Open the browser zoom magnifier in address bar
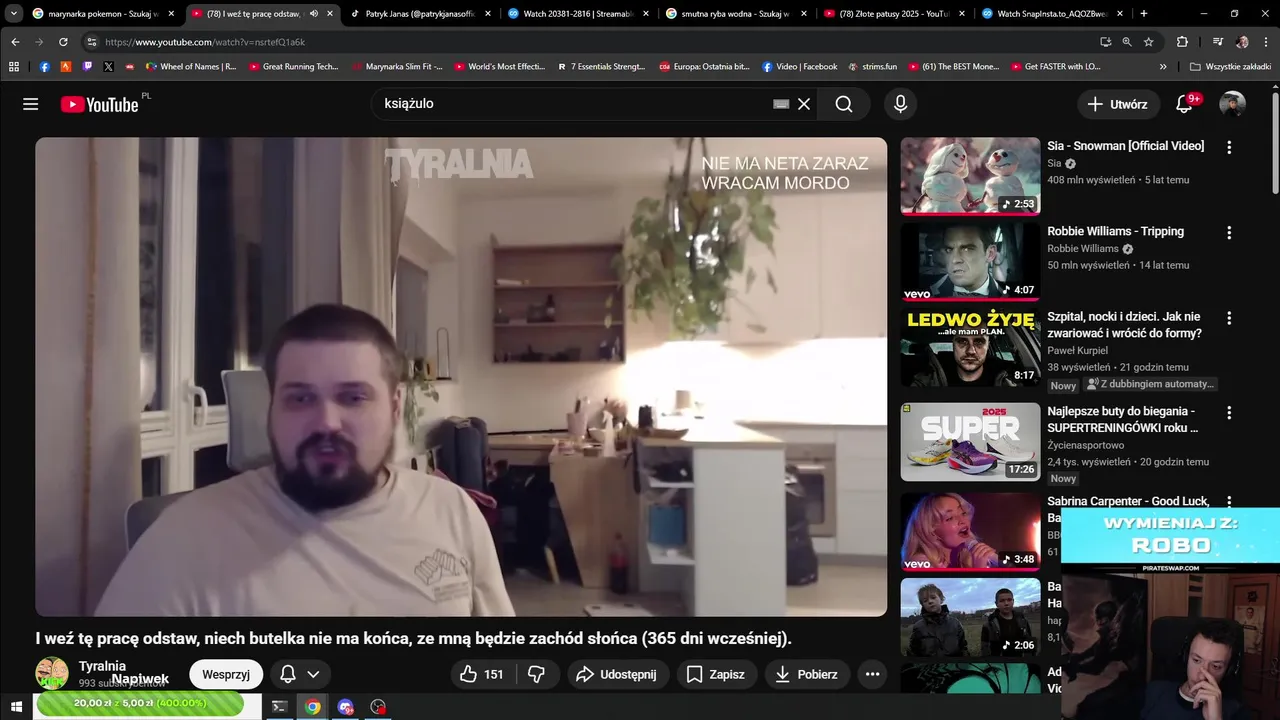 1127,42
